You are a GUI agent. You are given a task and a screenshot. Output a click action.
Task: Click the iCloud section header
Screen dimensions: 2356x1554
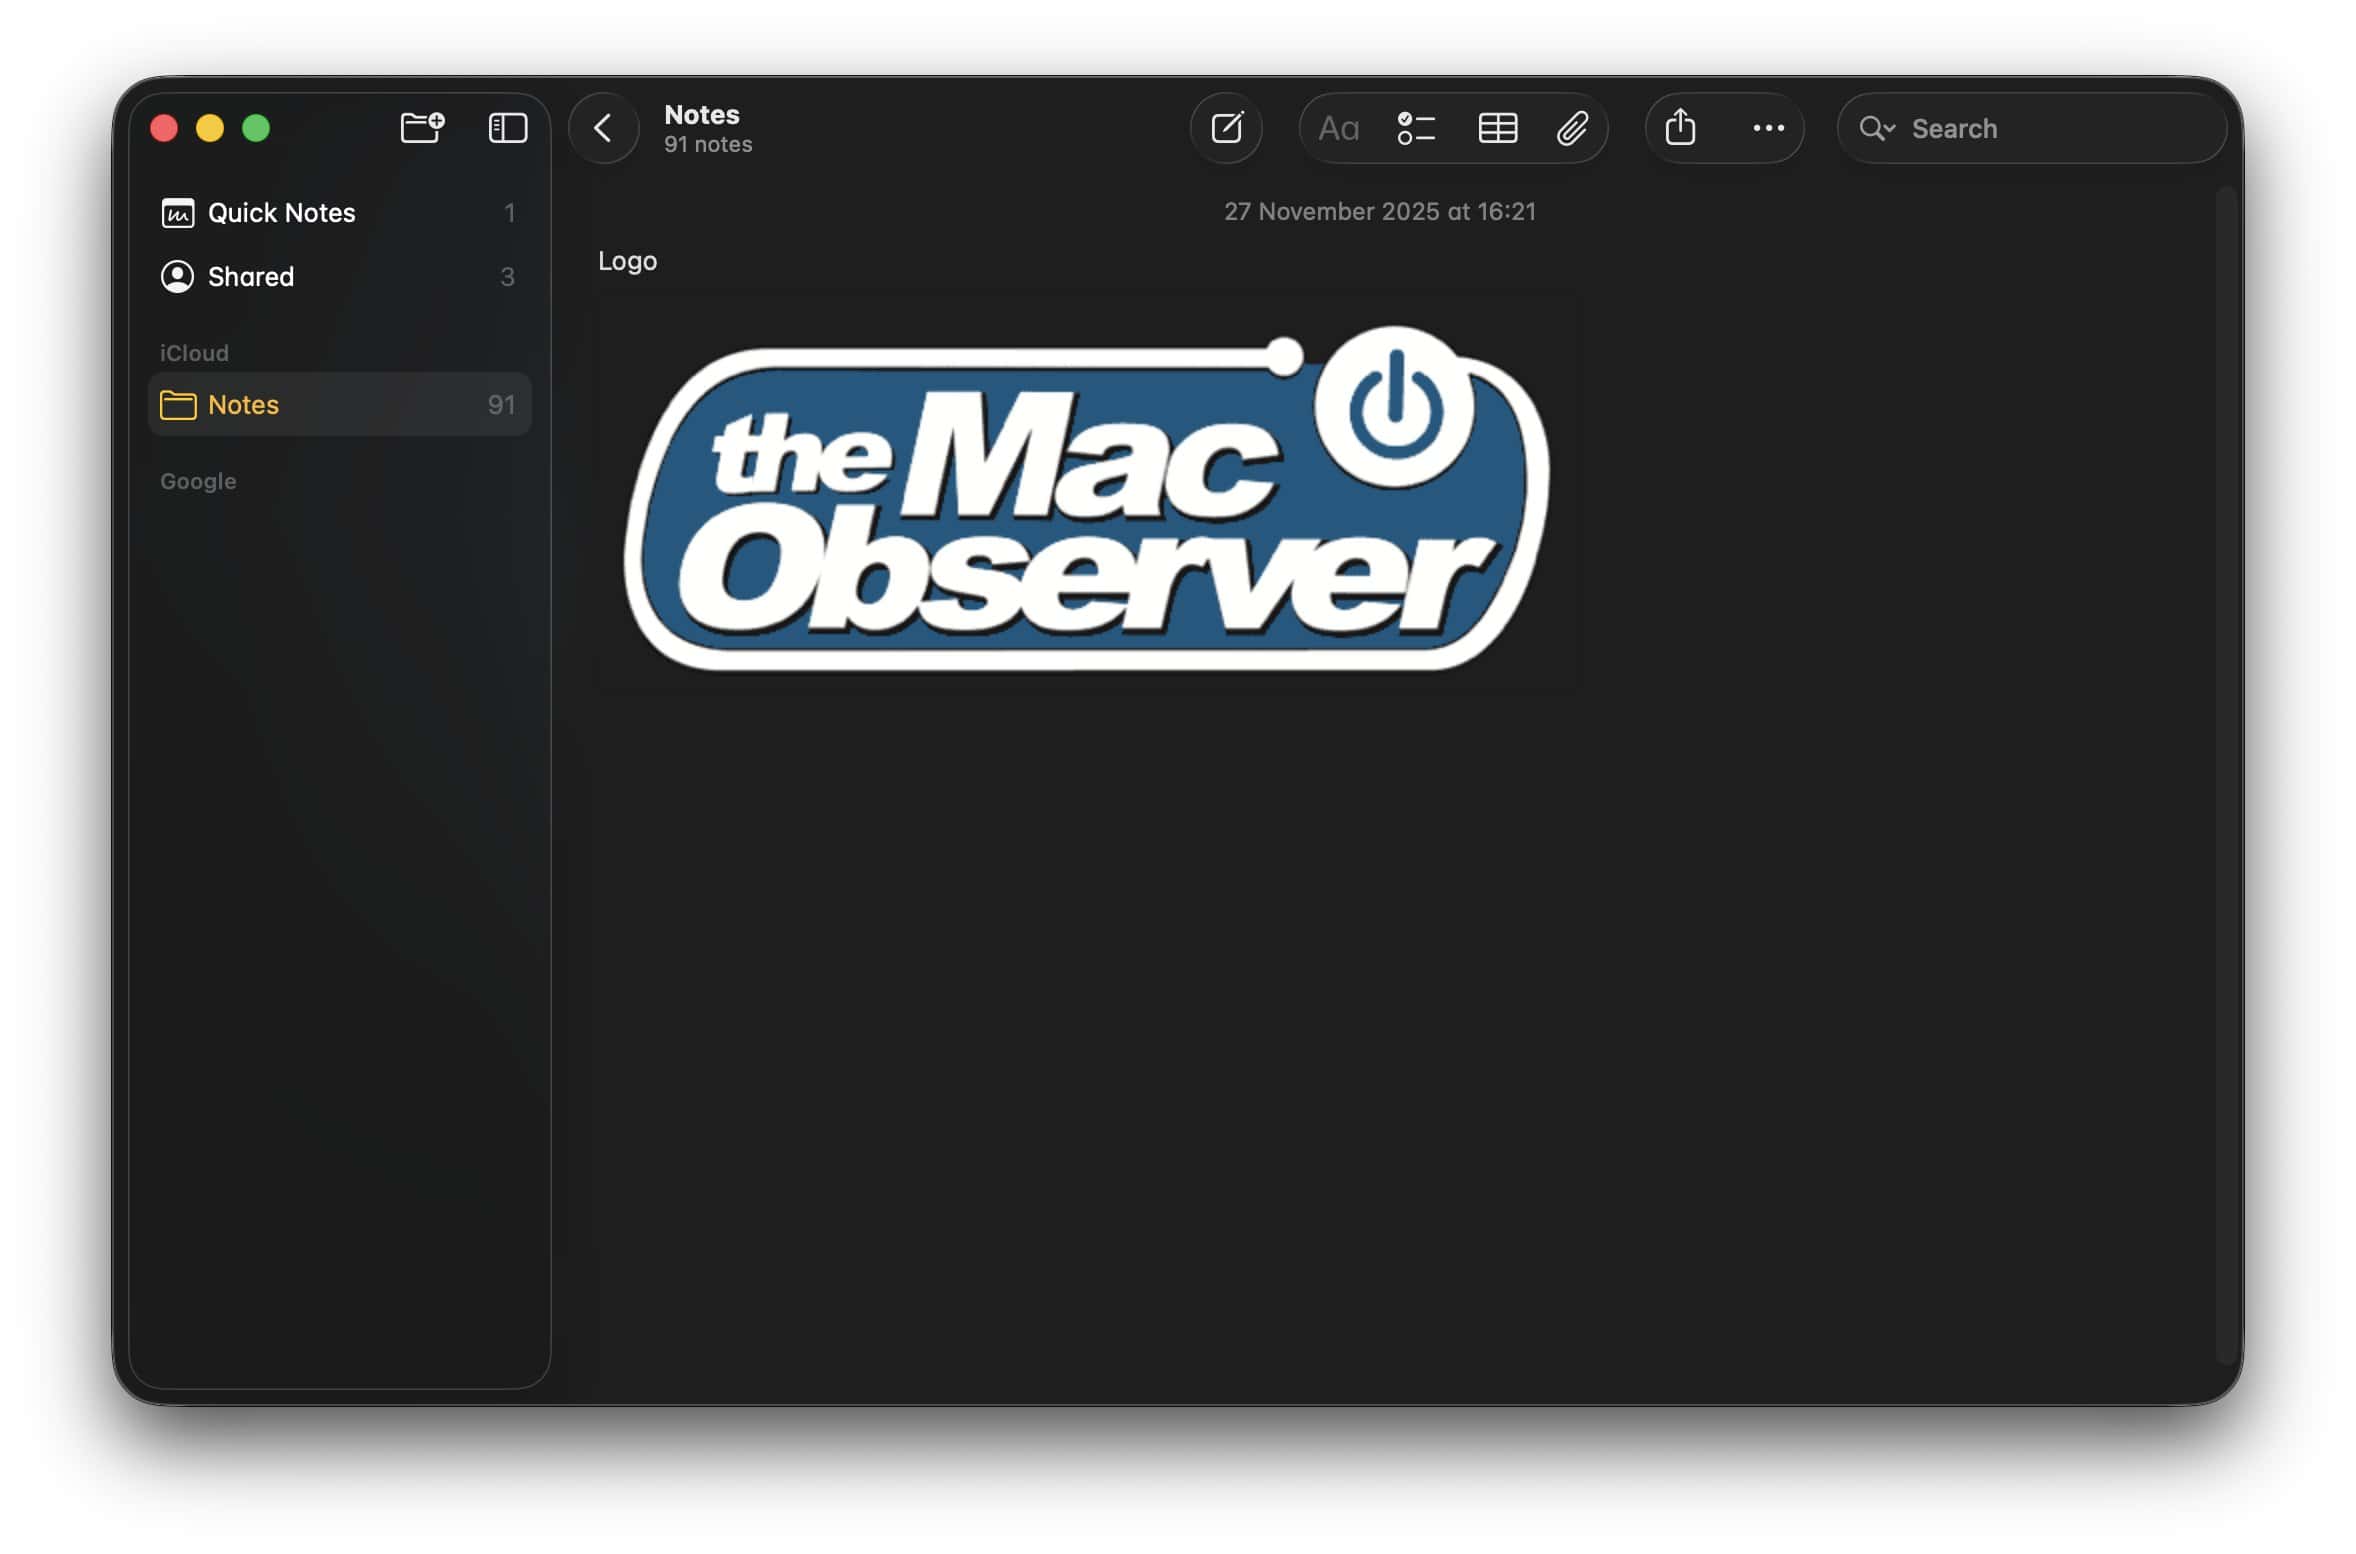[194, 353]
